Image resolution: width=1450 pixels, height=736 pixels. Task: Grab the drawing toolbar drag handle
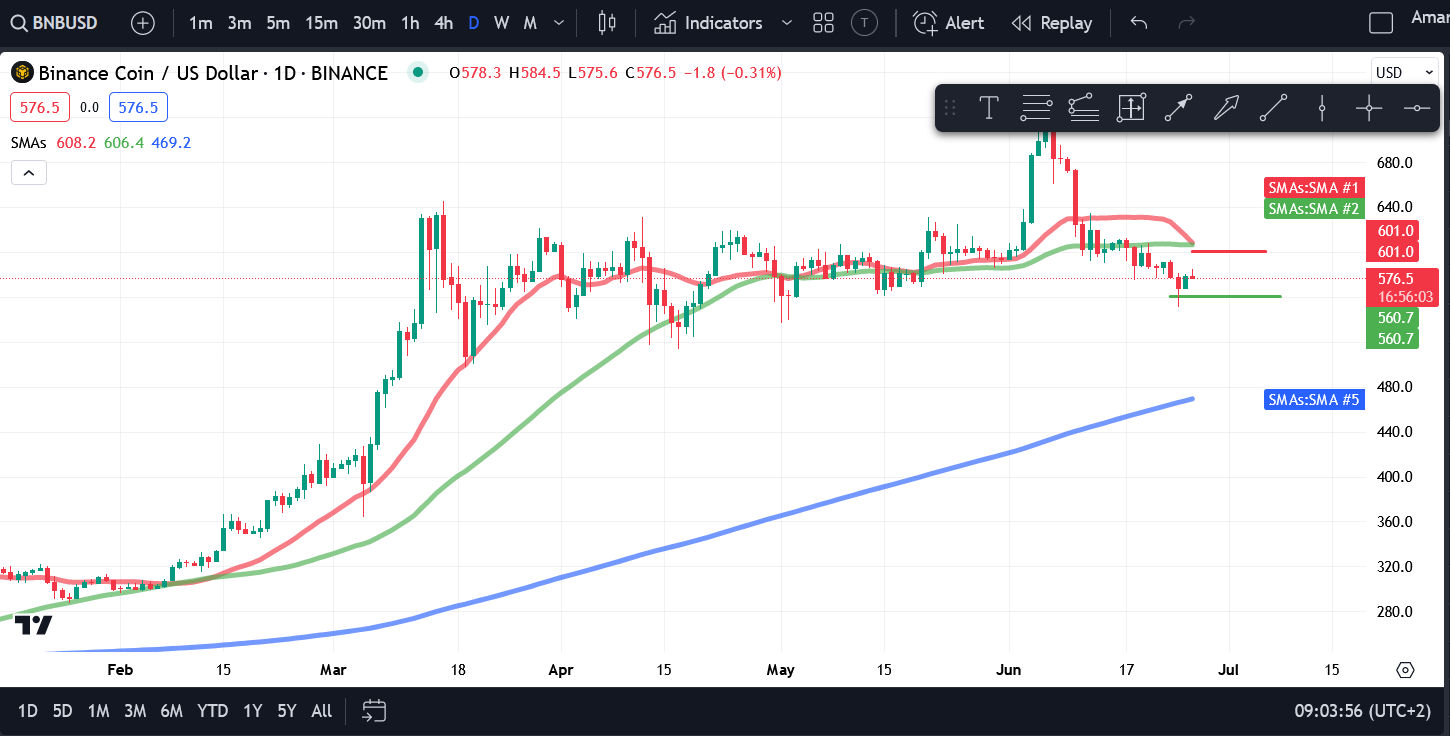pyautogui.click(x=951, y=107)
